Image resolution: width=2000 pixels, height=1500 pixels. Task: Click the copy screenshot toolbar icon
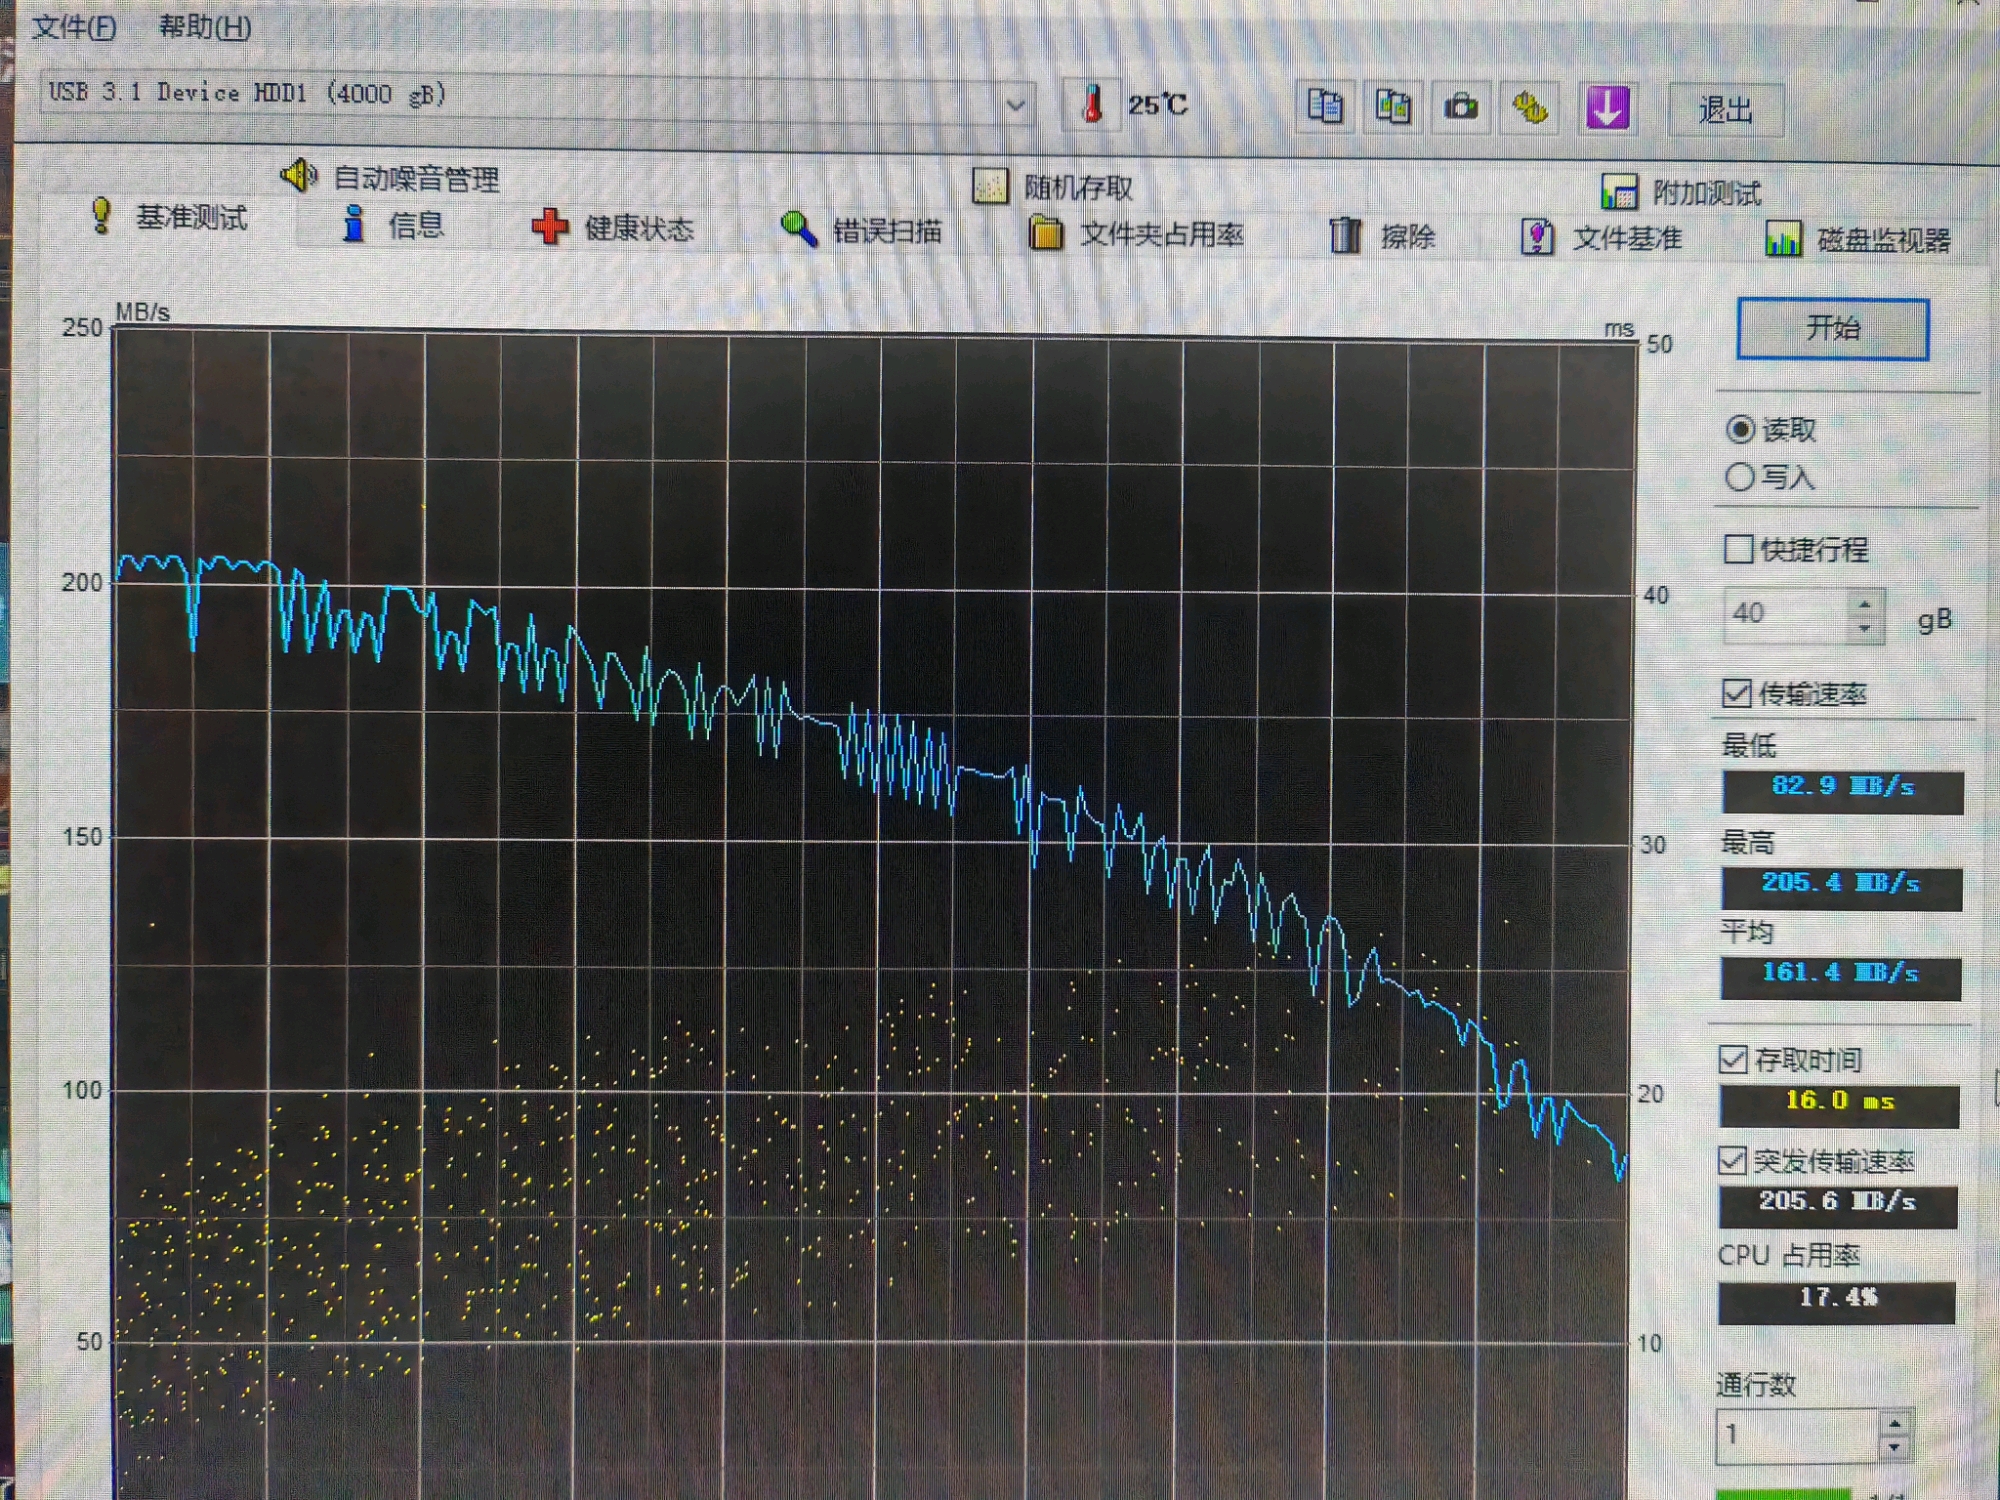pyautogui.click(x=1392, y=106)
